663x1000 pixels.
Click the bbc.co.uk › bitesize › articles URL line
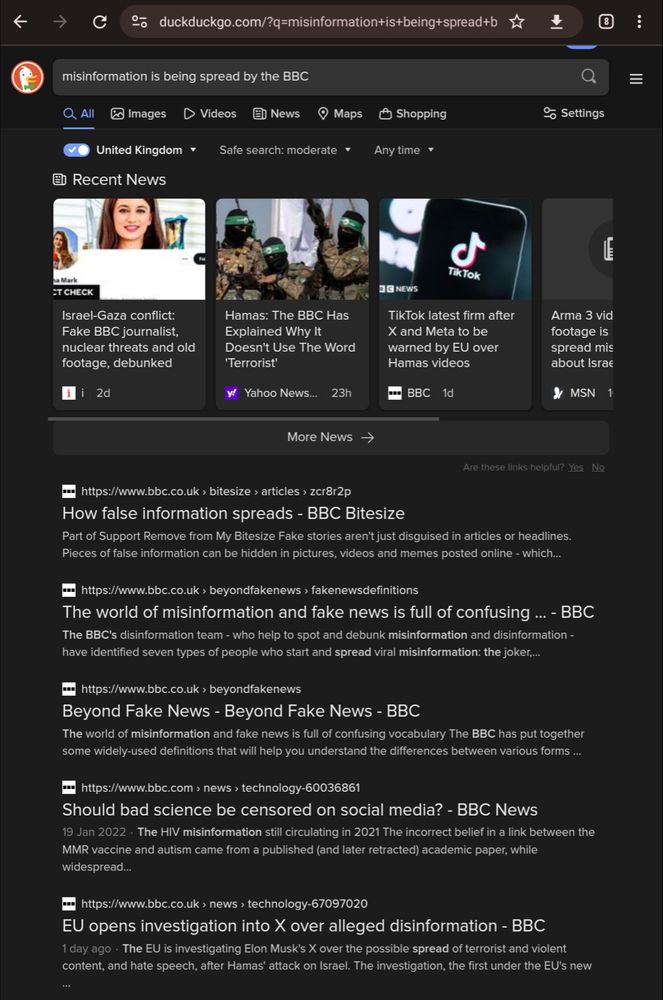[215, 491]
